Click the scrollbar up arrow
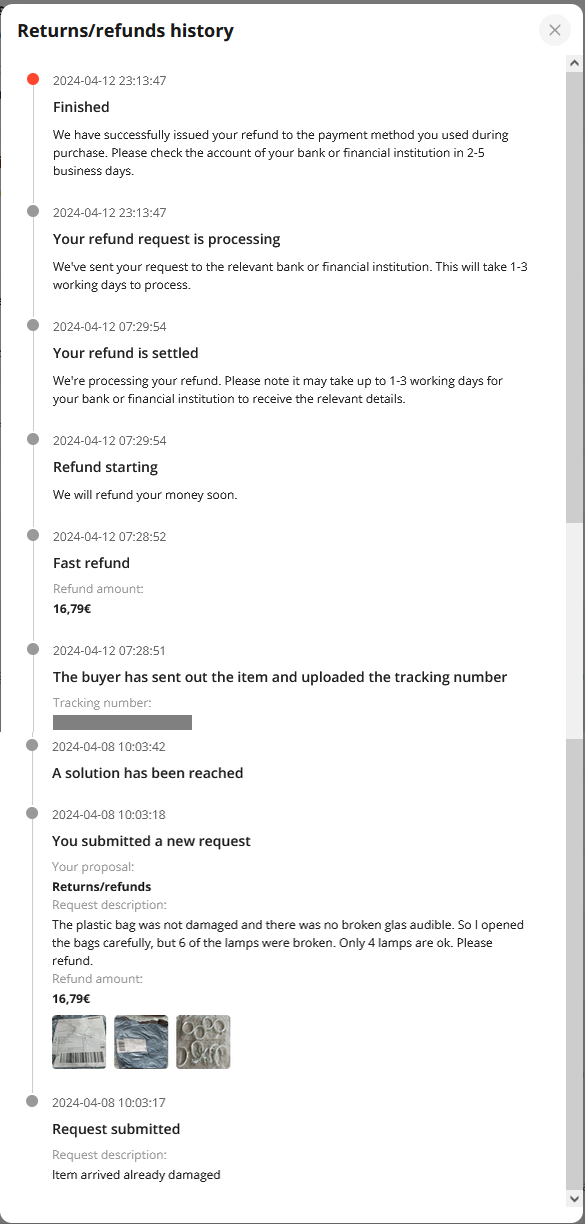 pyautogui.click(x=574, y=63)
